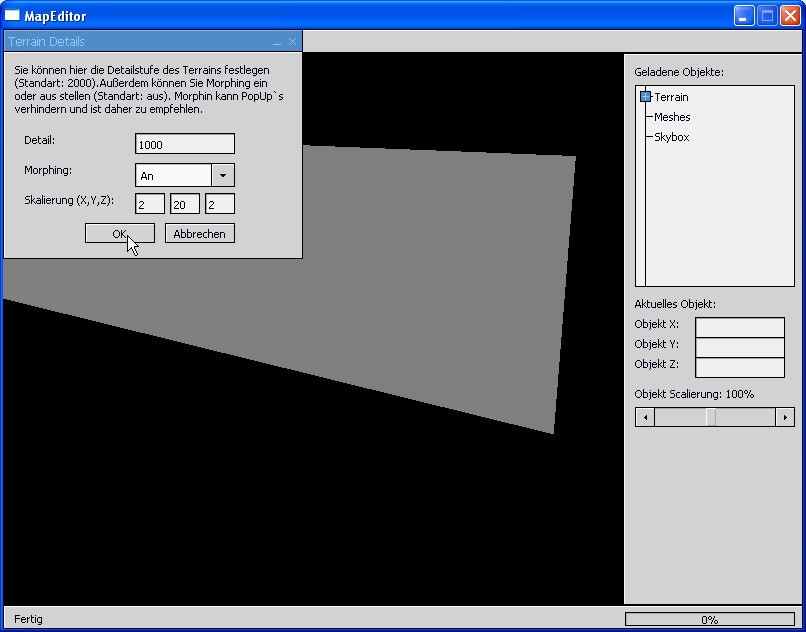The width and height of the screenshot is (806, 632).
Task: Click the Objekt X input box
Action: 740,327
